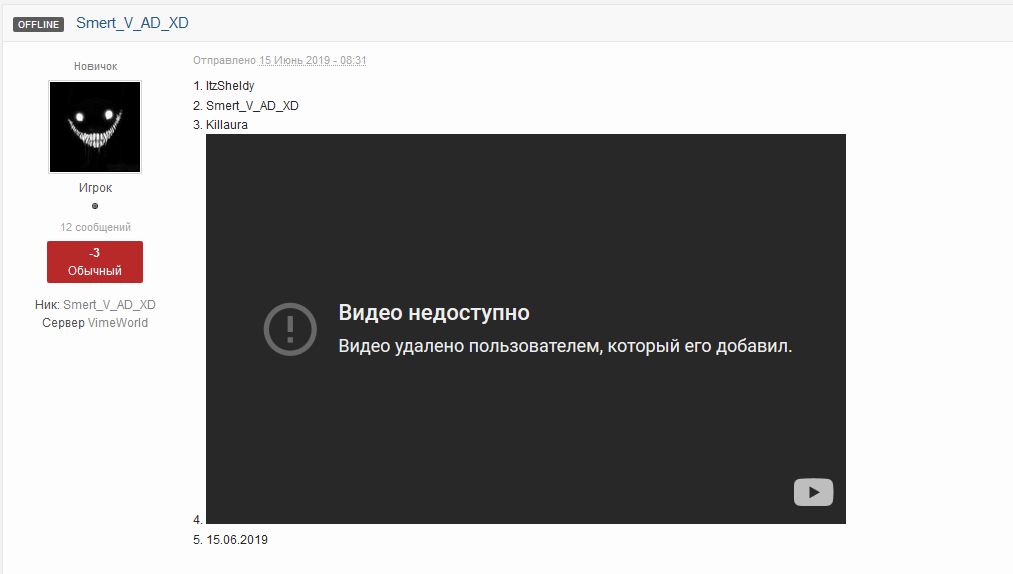The image size is (1013, 574).
Task: Select the Игрок group label
Action: click(x=95, y=188)
